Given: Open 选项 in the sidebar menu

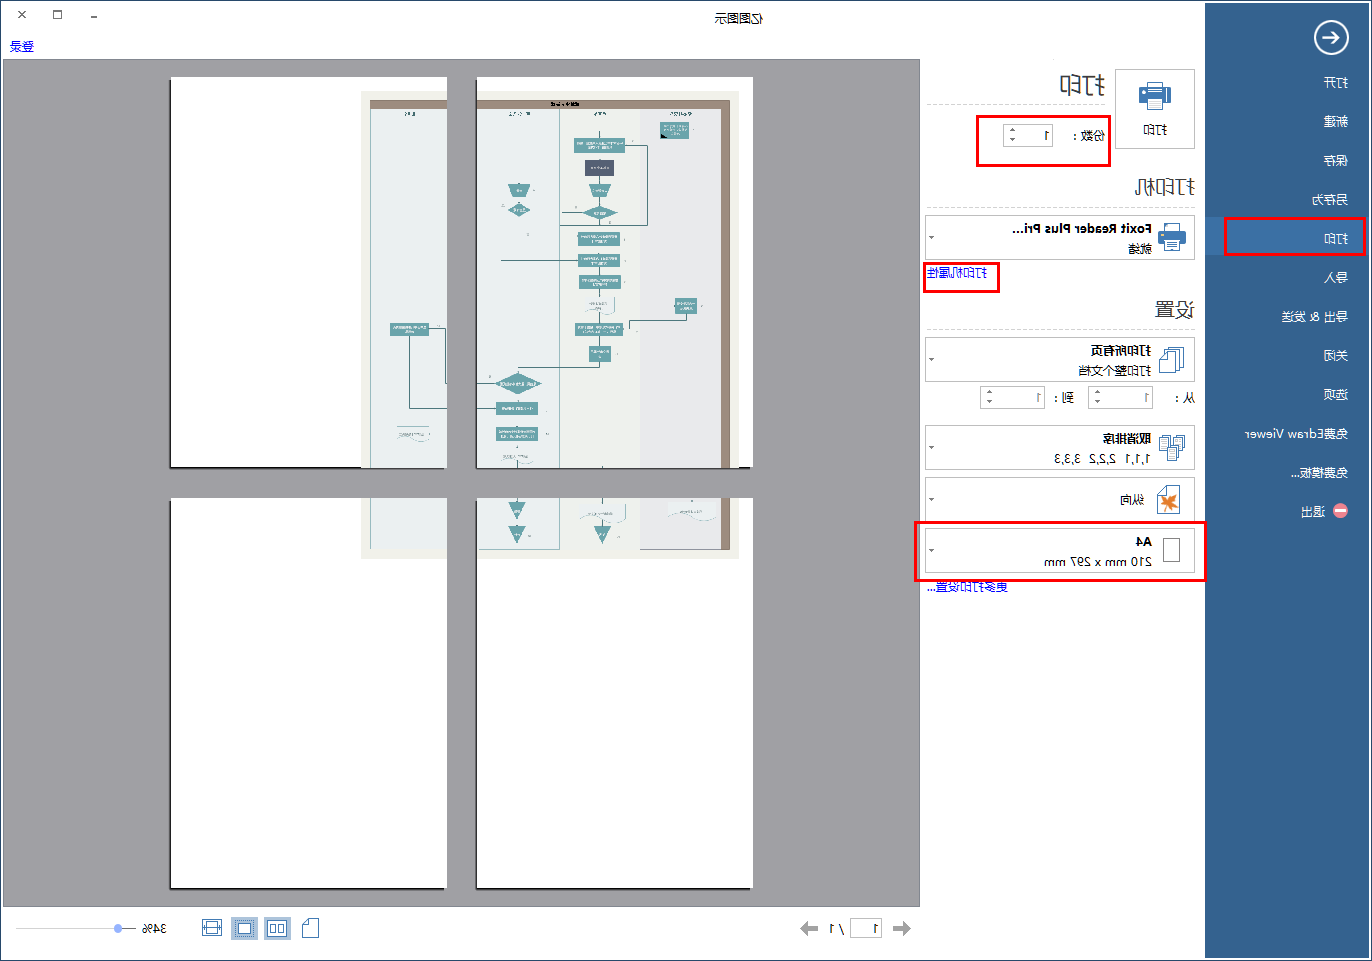Looking at the screenshot, I should (x=1336, y=395).
